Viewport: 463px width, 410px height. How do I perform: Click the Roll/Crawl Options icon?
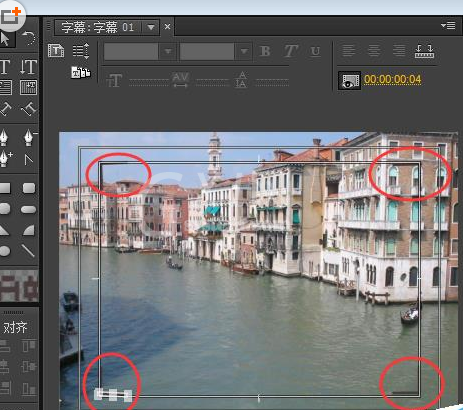[x=81, y=51]
